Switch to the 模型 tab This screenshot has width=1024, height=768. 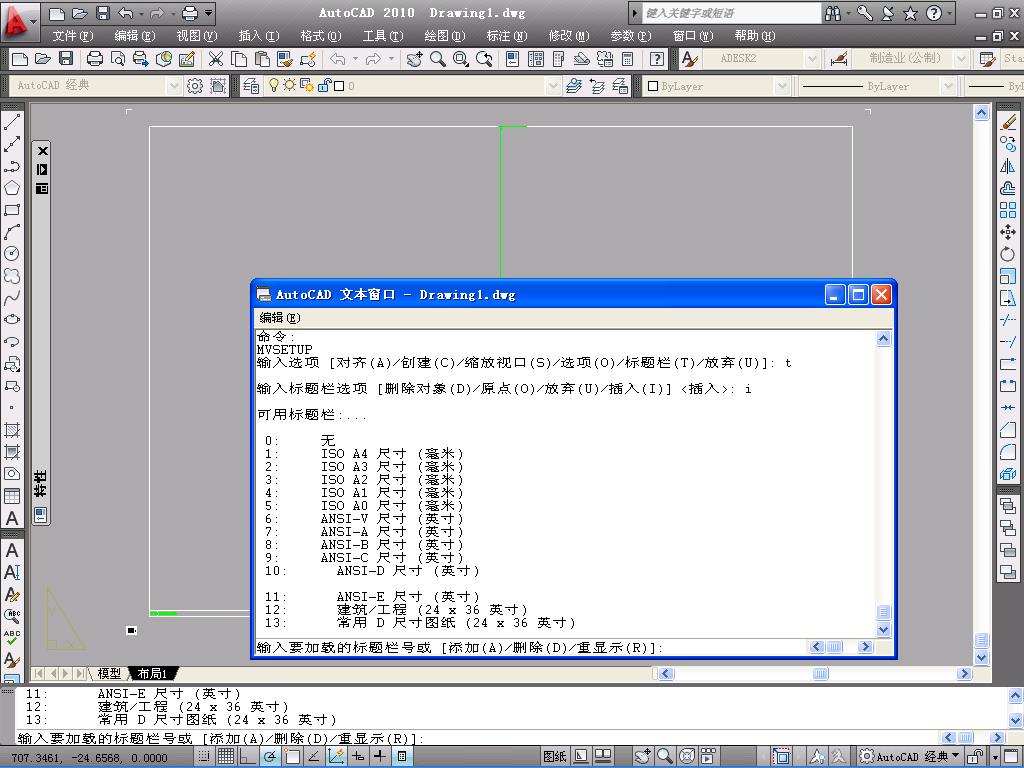click(x=109, y=673)
